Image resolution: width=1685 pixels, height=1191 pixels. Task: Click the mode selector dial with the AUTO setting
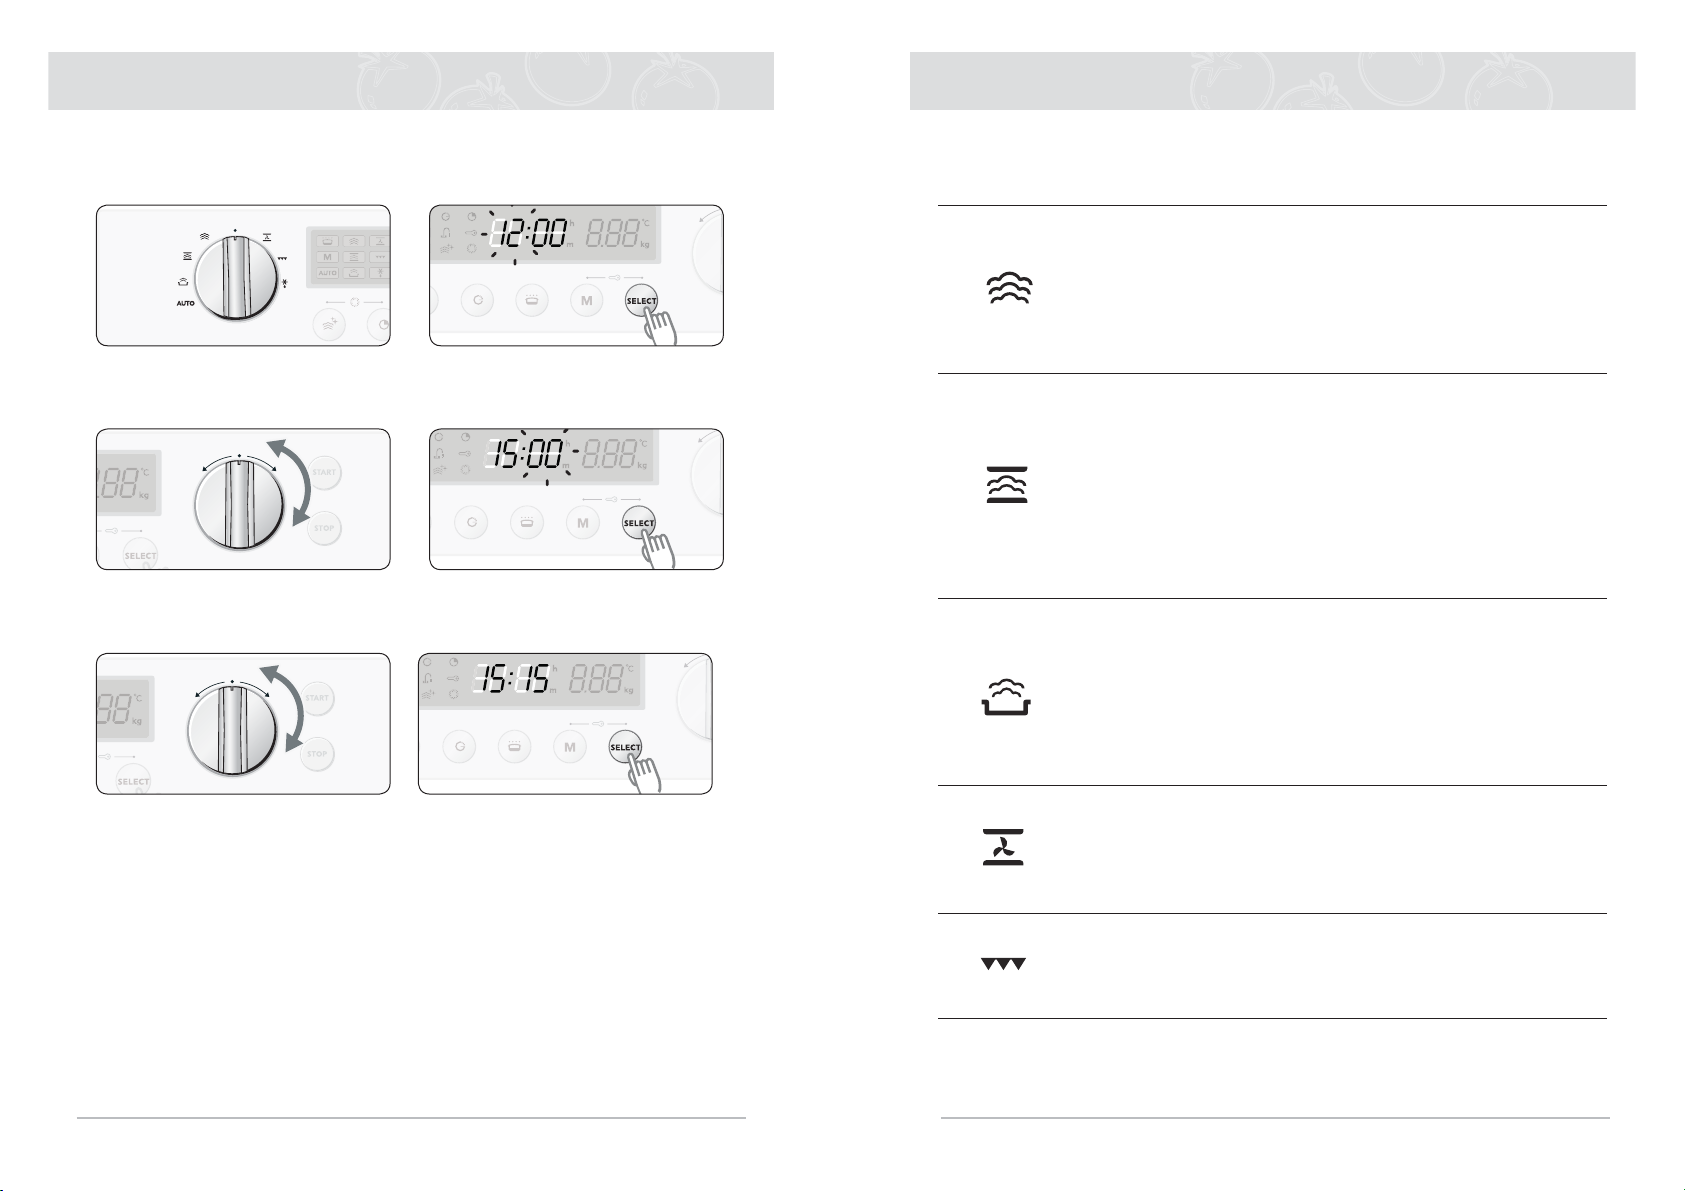pos(236,279)
